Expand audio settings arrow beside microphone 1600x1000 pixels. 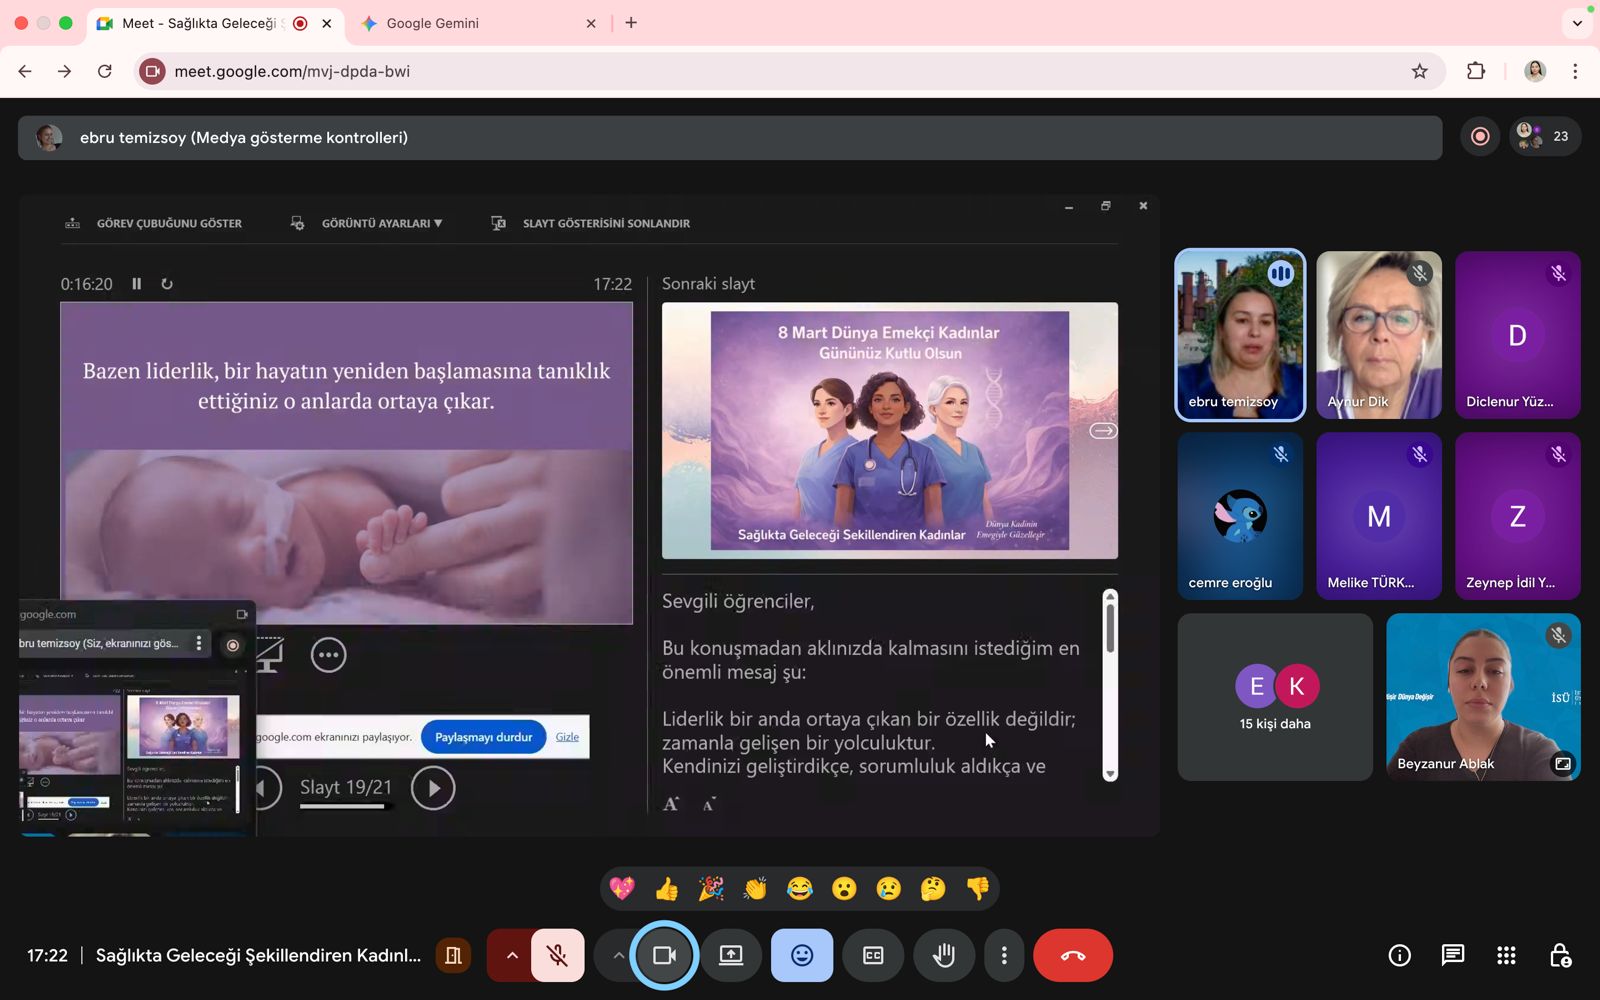coord(512,956)
